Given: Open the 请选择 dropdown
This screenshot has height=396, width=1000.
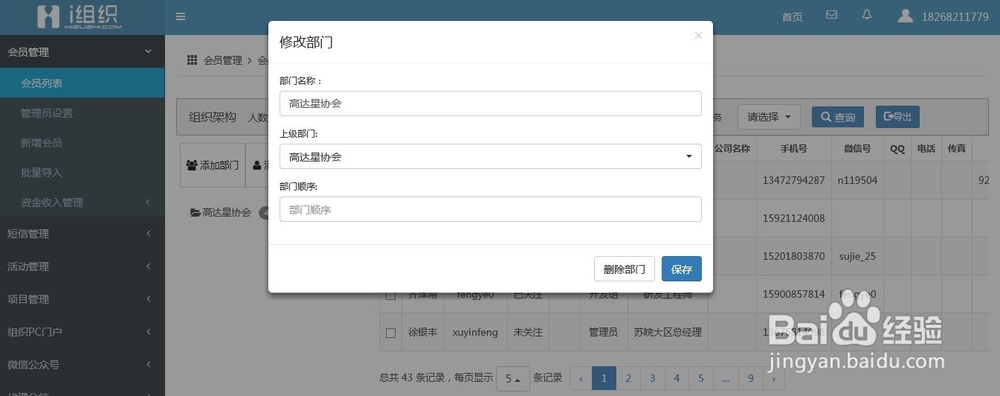Looking at the screenshot, I should click(768, 117).
